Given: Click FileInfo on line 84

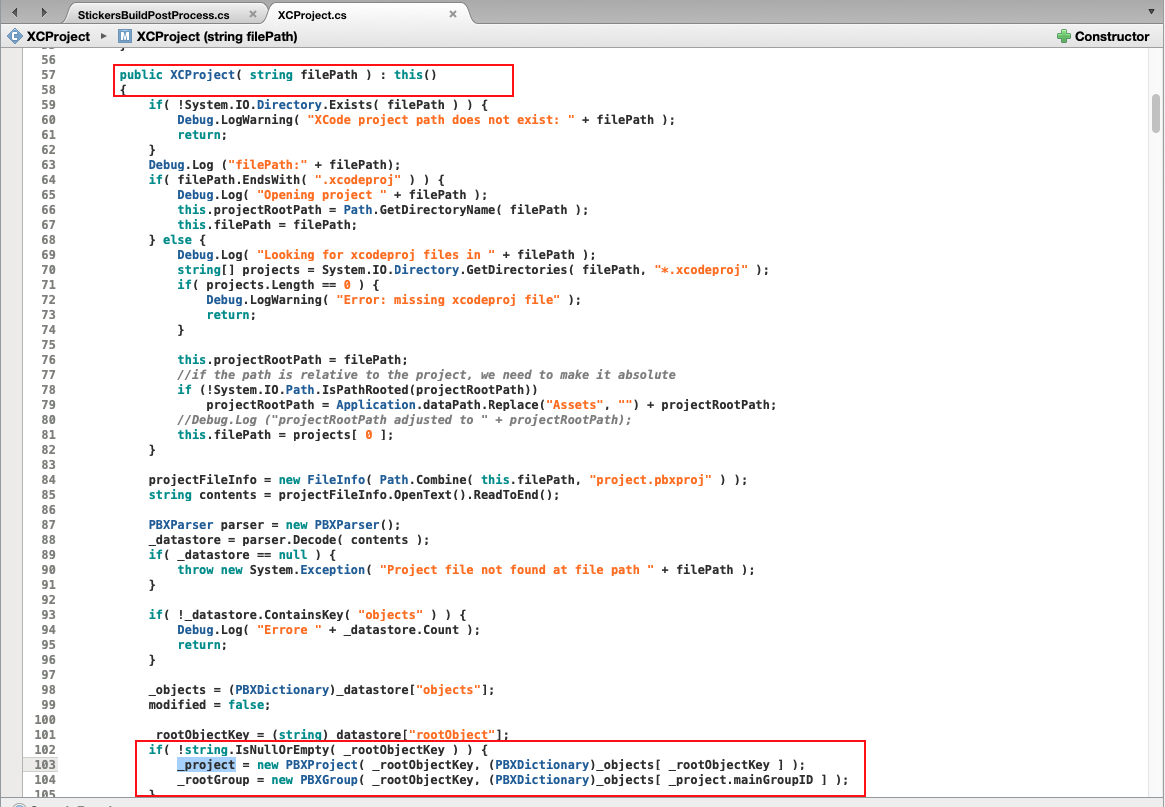Looking at the screenshot, I should click(x=337, y=480).
